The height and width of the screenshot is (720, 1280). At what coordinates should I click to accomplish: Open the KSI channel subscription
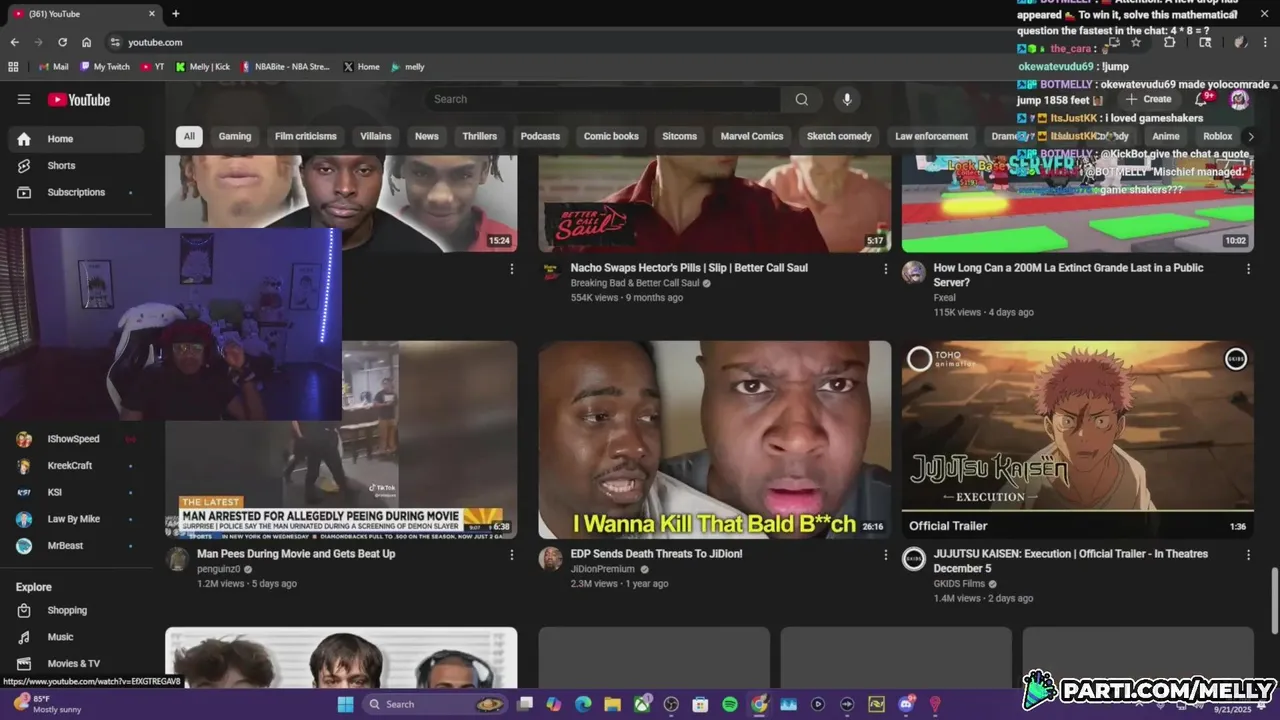coord(75,492)
